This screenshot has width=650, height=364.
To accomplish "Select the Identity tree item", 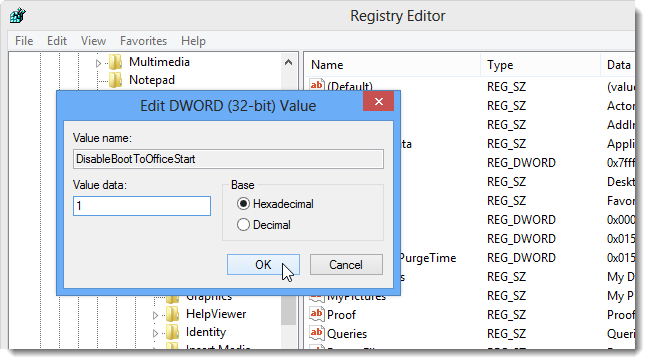I will tap(206, 332).
